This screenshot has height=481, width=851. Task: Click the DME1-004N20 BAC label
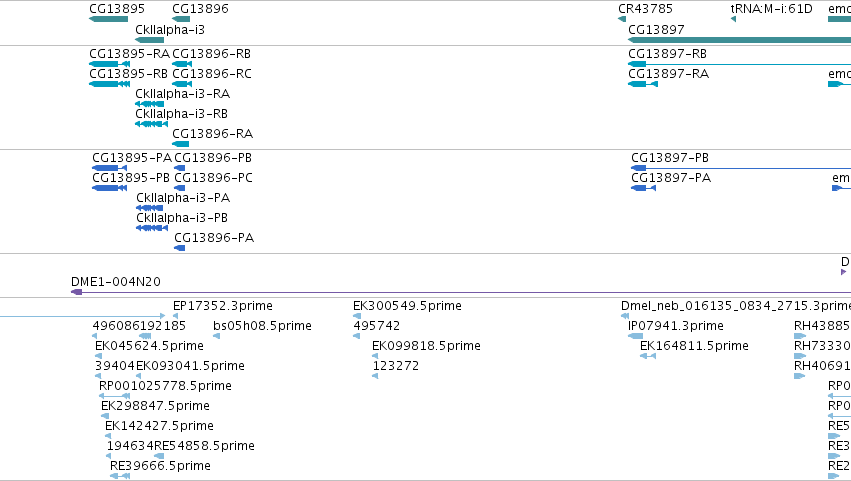point(116,282)
